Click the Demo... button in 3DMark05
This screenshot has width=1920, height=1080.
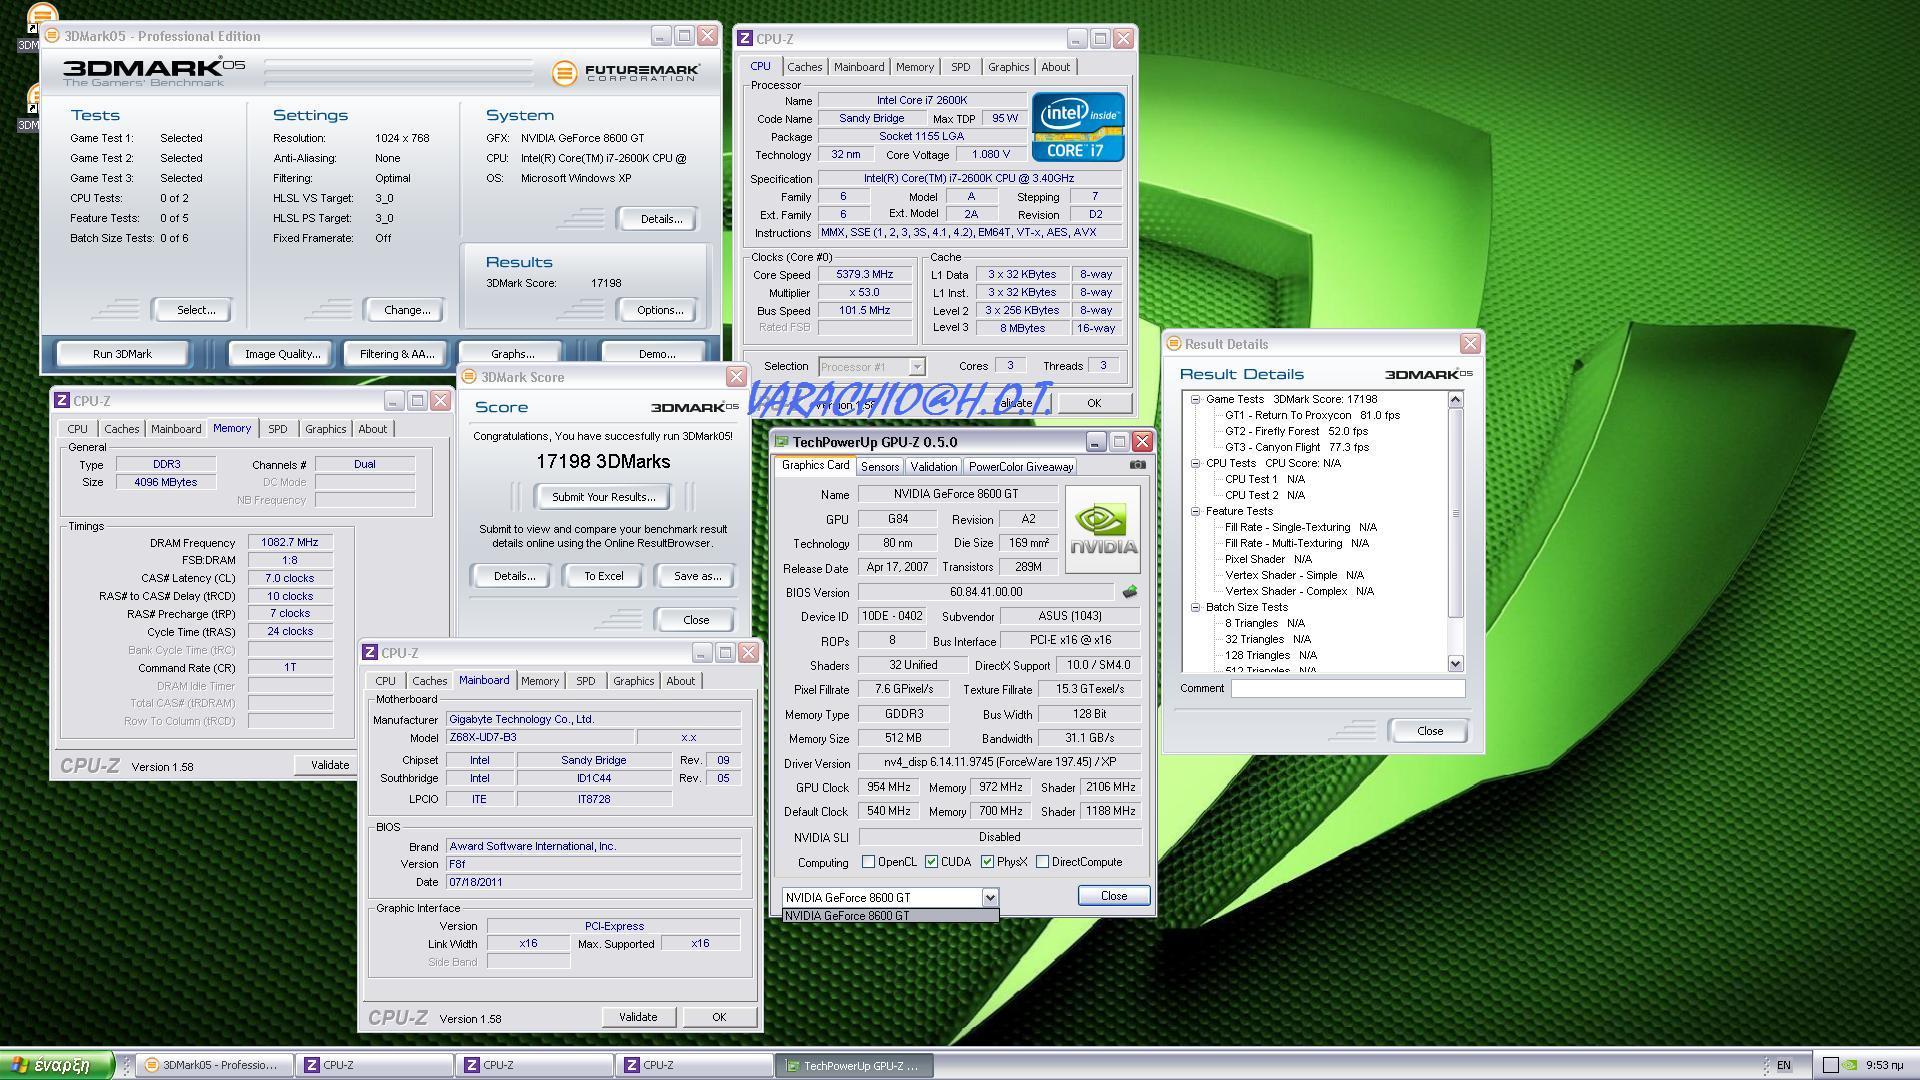pos(656,354)
